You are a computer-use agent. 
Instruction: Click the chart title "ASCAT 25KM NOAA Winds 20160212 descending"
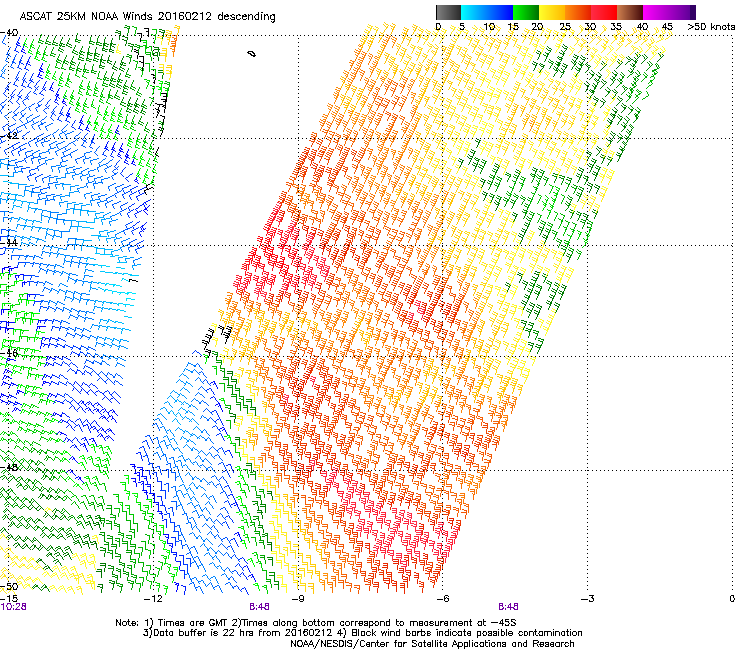[147, 16]
